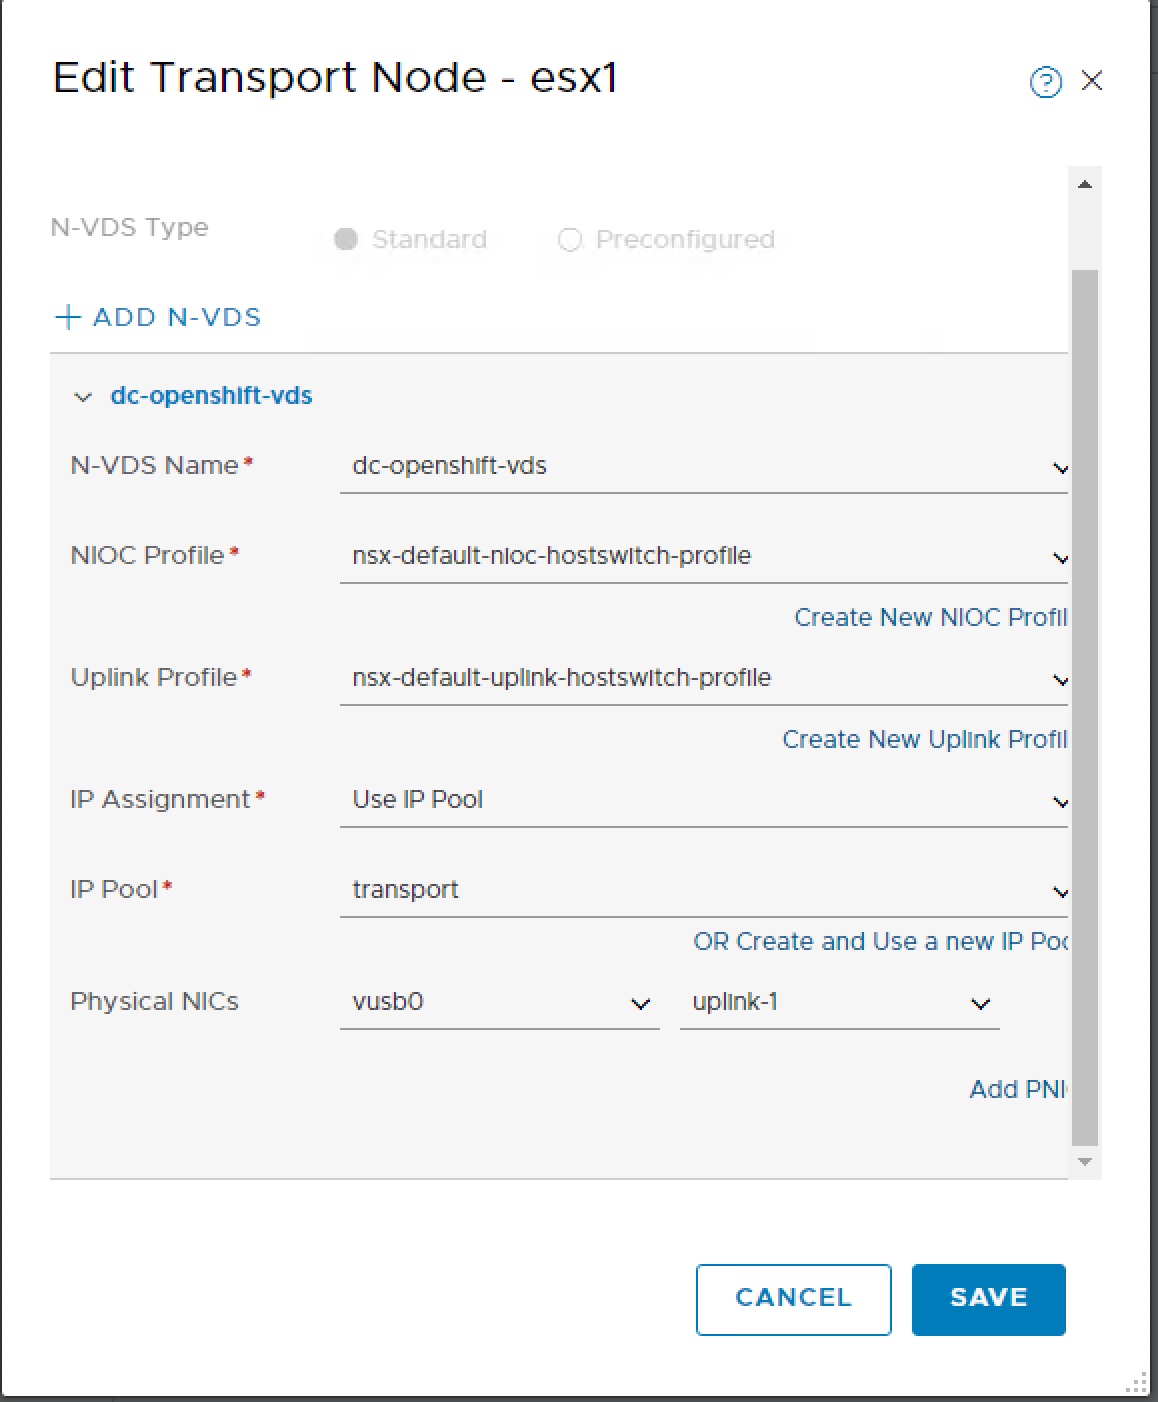The image size is (1158, 1402).
Task: Click the X to close the dialog
Action: [1092, 82]
